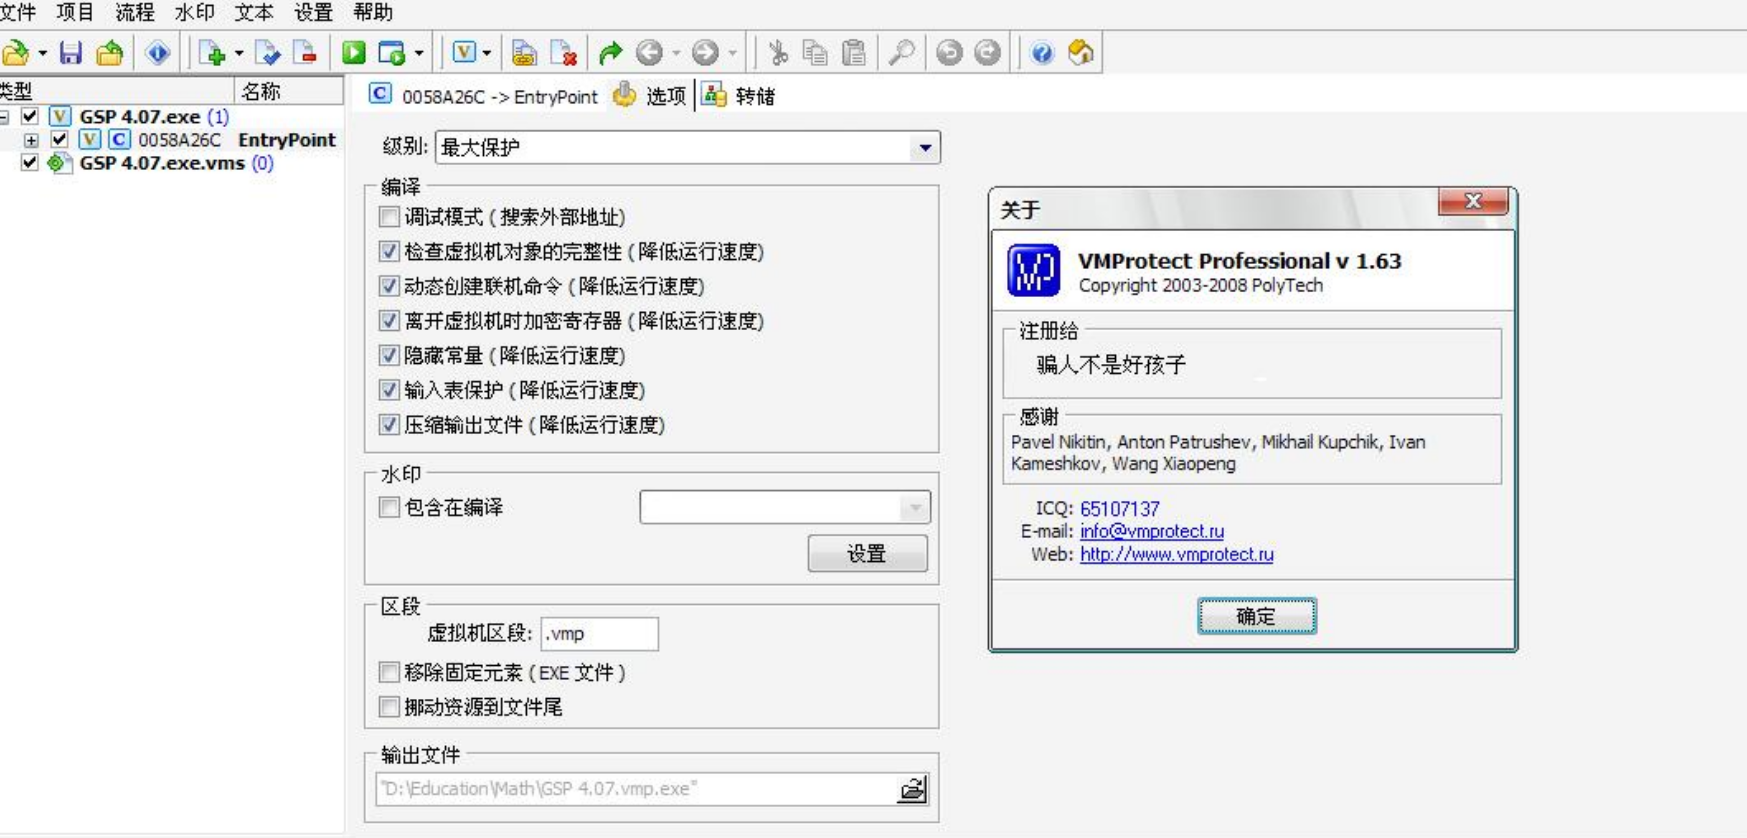
Task: Open the watermark selection dropdown
Action: (x=915, y=508)
